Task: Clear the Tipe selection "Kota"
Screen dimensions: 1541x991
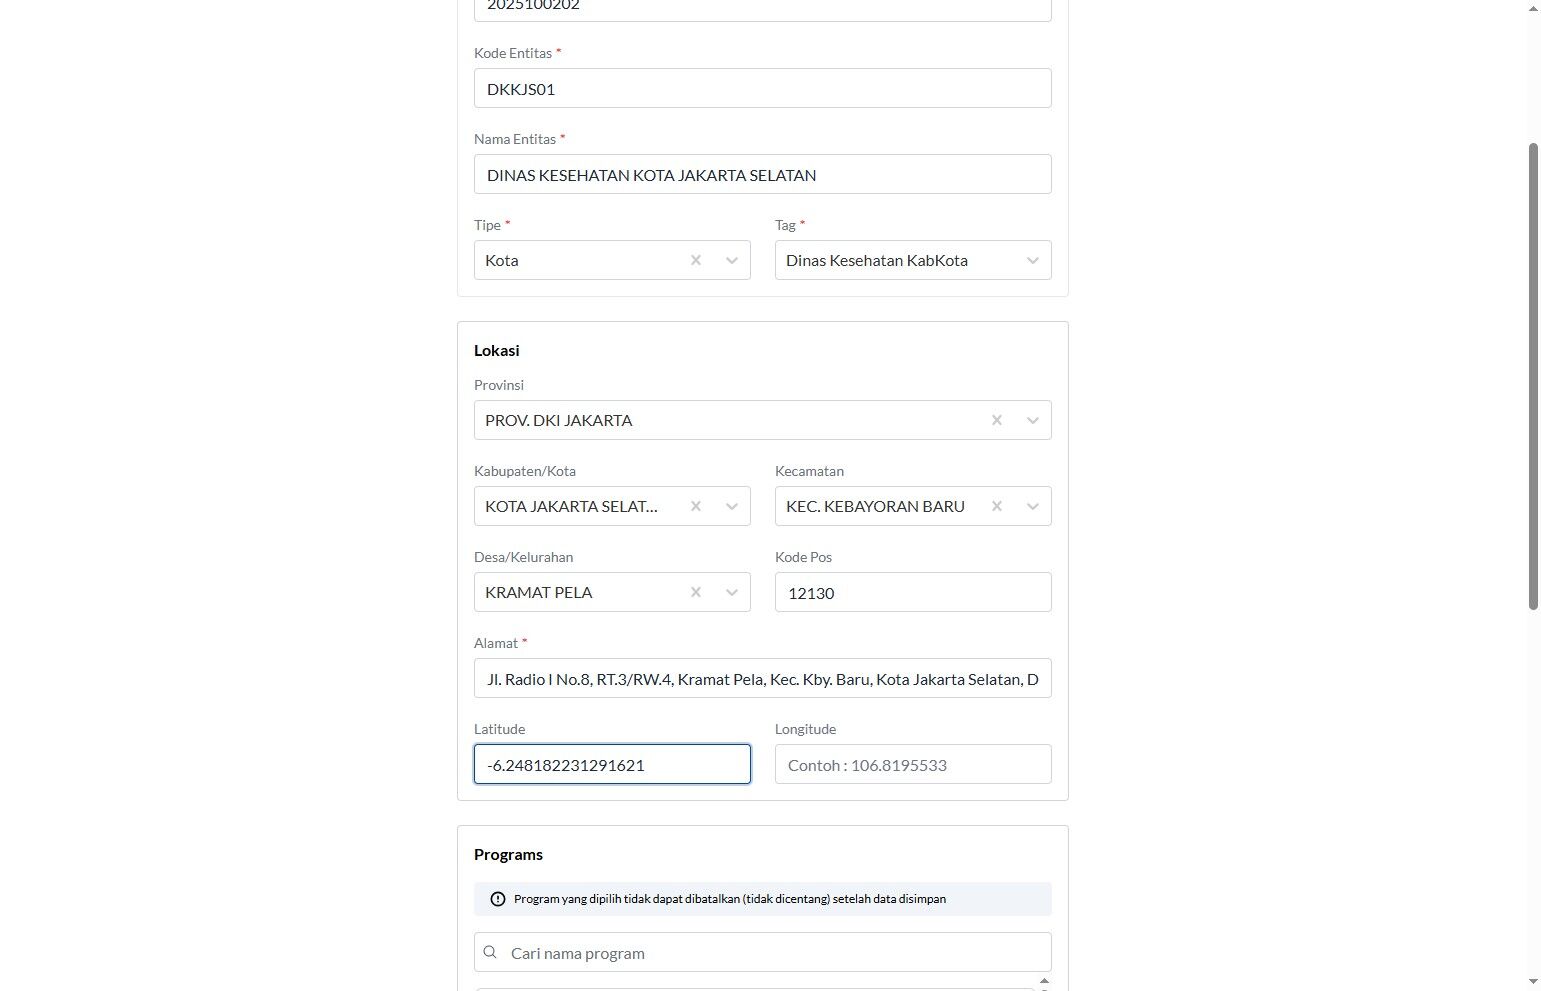Action: pos(696,260)
